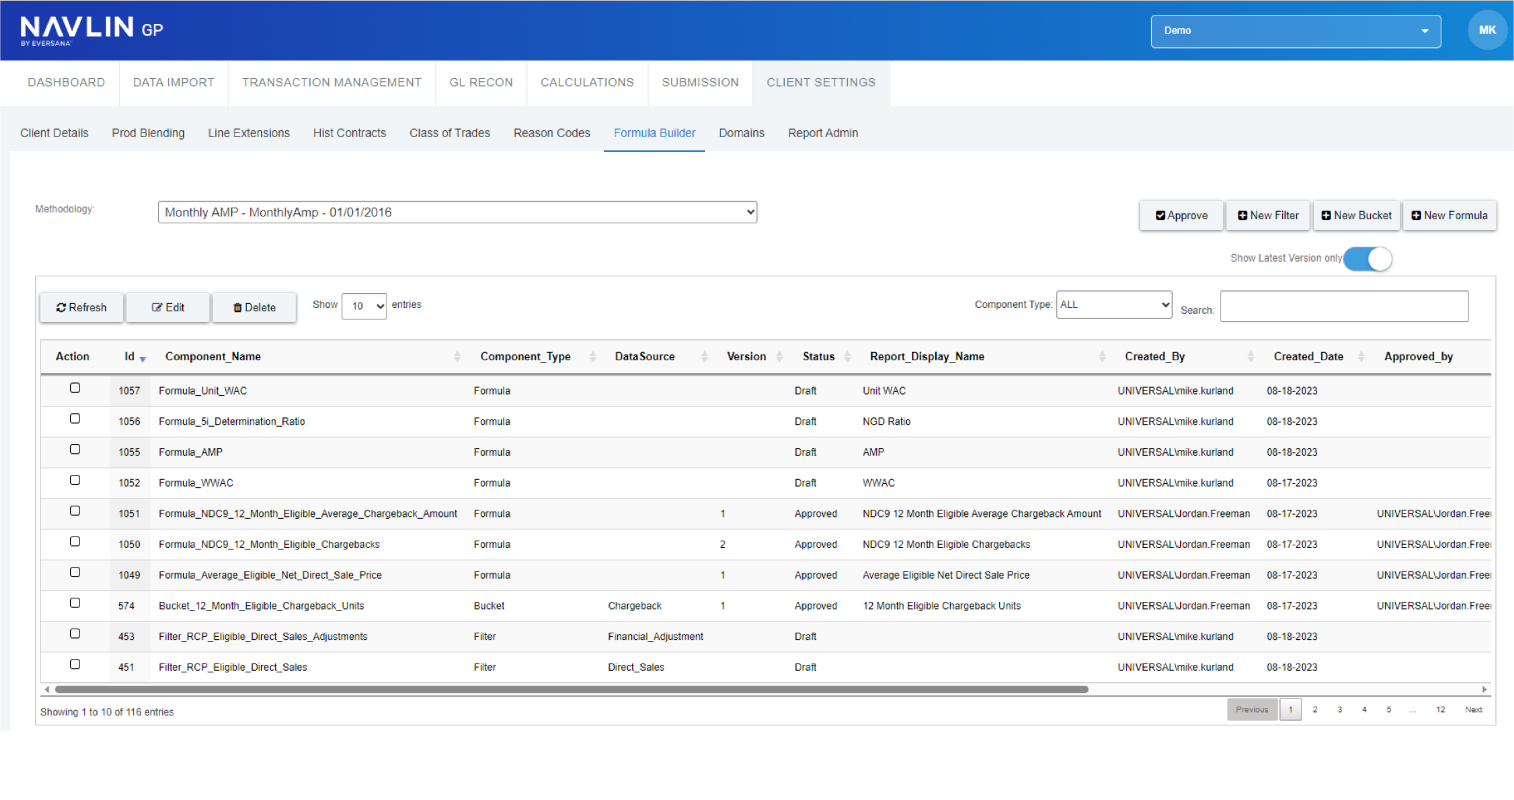This screenshot has width=1514, height=800.
Task: Click the horizontal table scrollbar
Action: [x=570, y=690]
